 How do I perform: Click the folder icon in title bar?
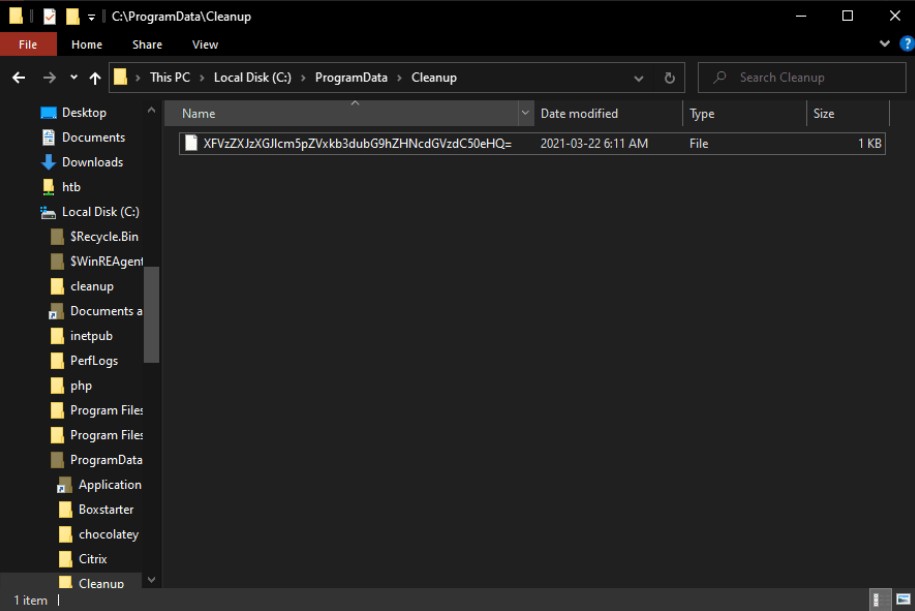click(x=16, y=16)
